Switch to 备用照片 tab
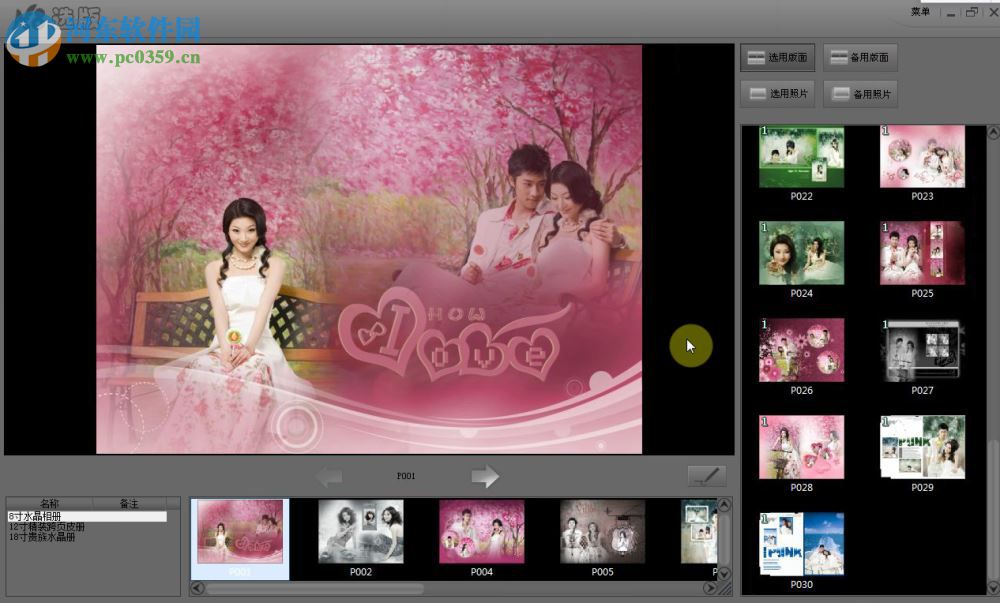 tap(860, 94)
